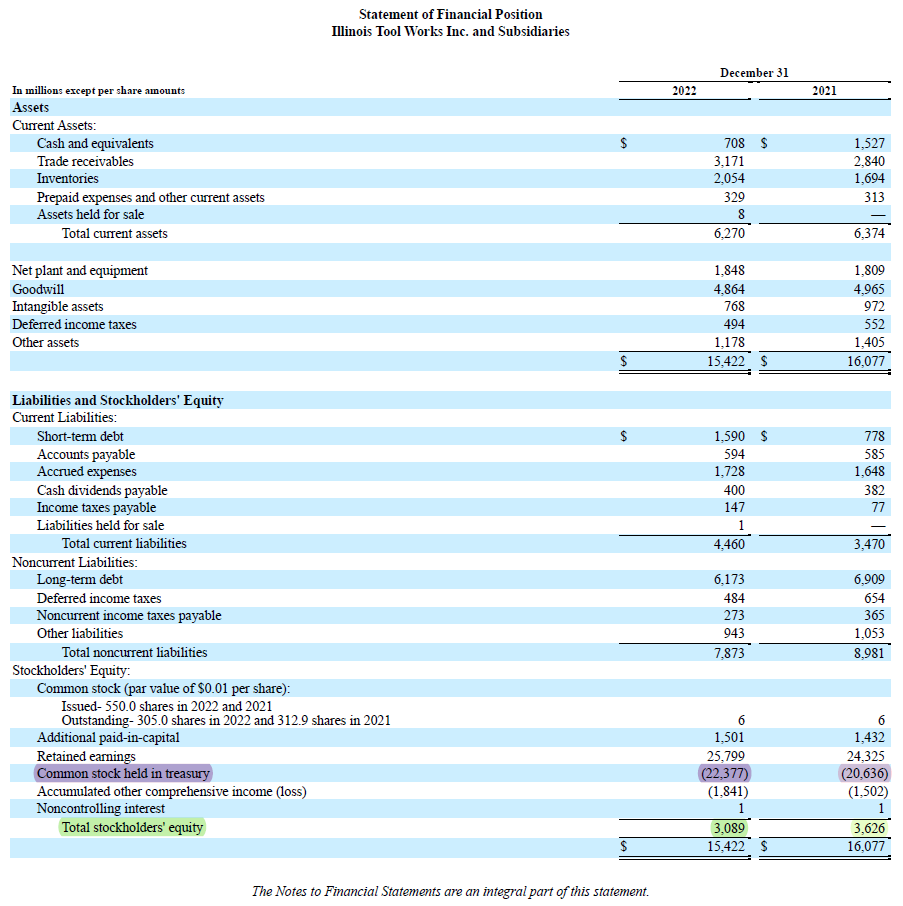Click the 'Income taxes payable' row label
903x906 pixels.
96,507
